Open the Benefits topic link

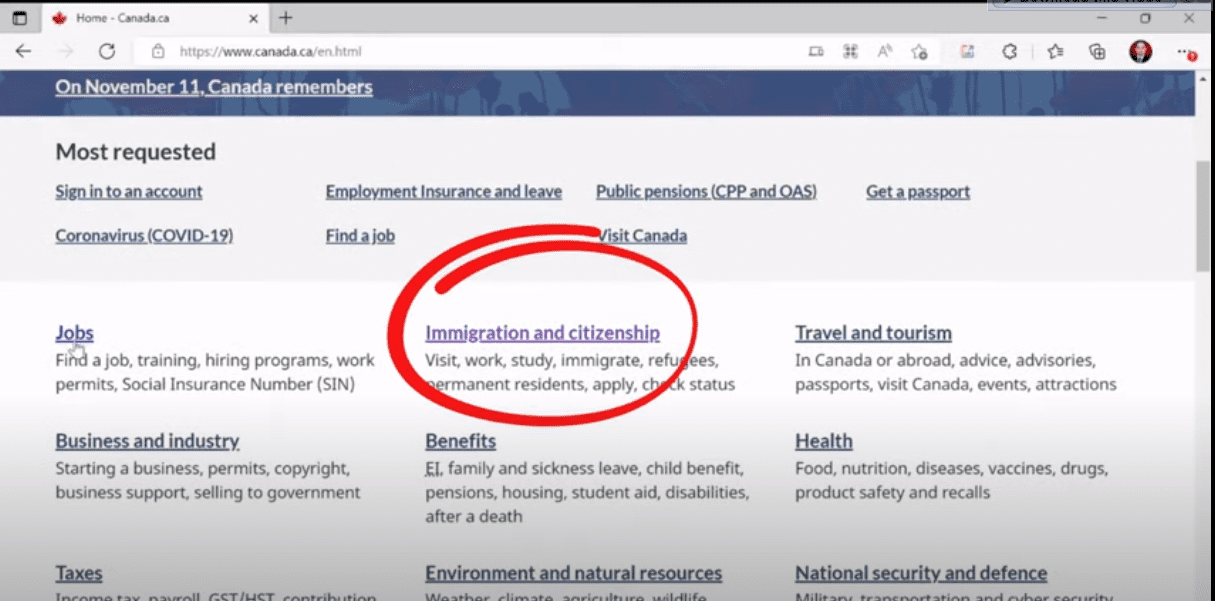pos(460,441)
